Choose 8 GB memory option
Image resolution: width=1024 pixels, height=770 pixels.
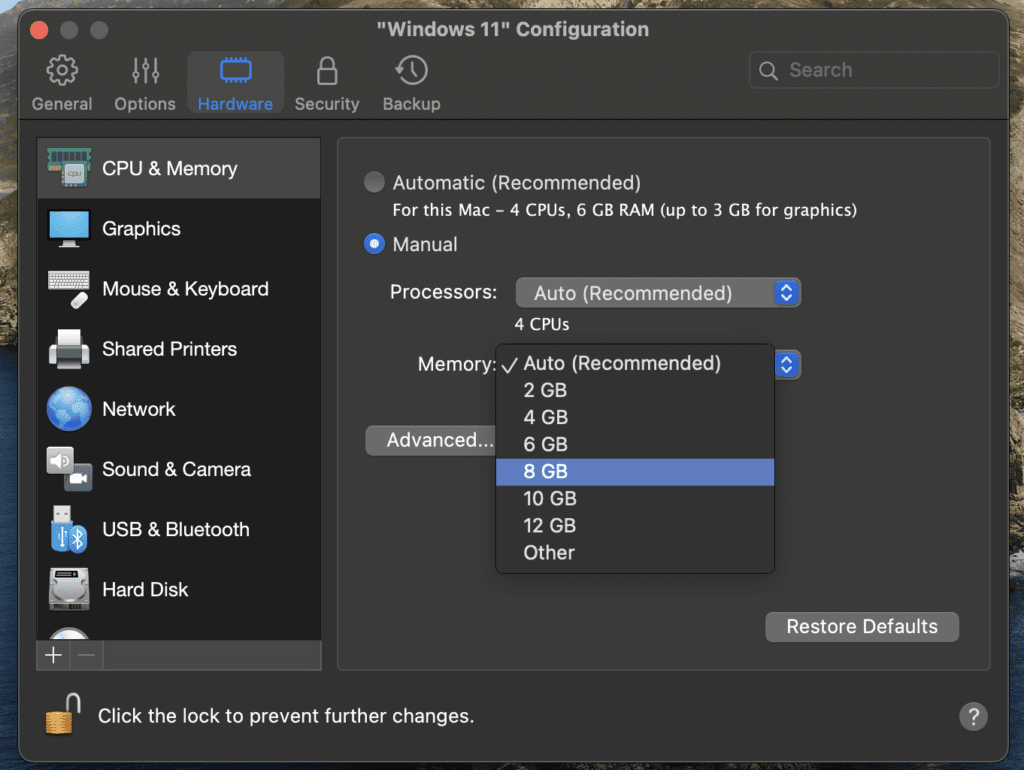coord(635,472)
